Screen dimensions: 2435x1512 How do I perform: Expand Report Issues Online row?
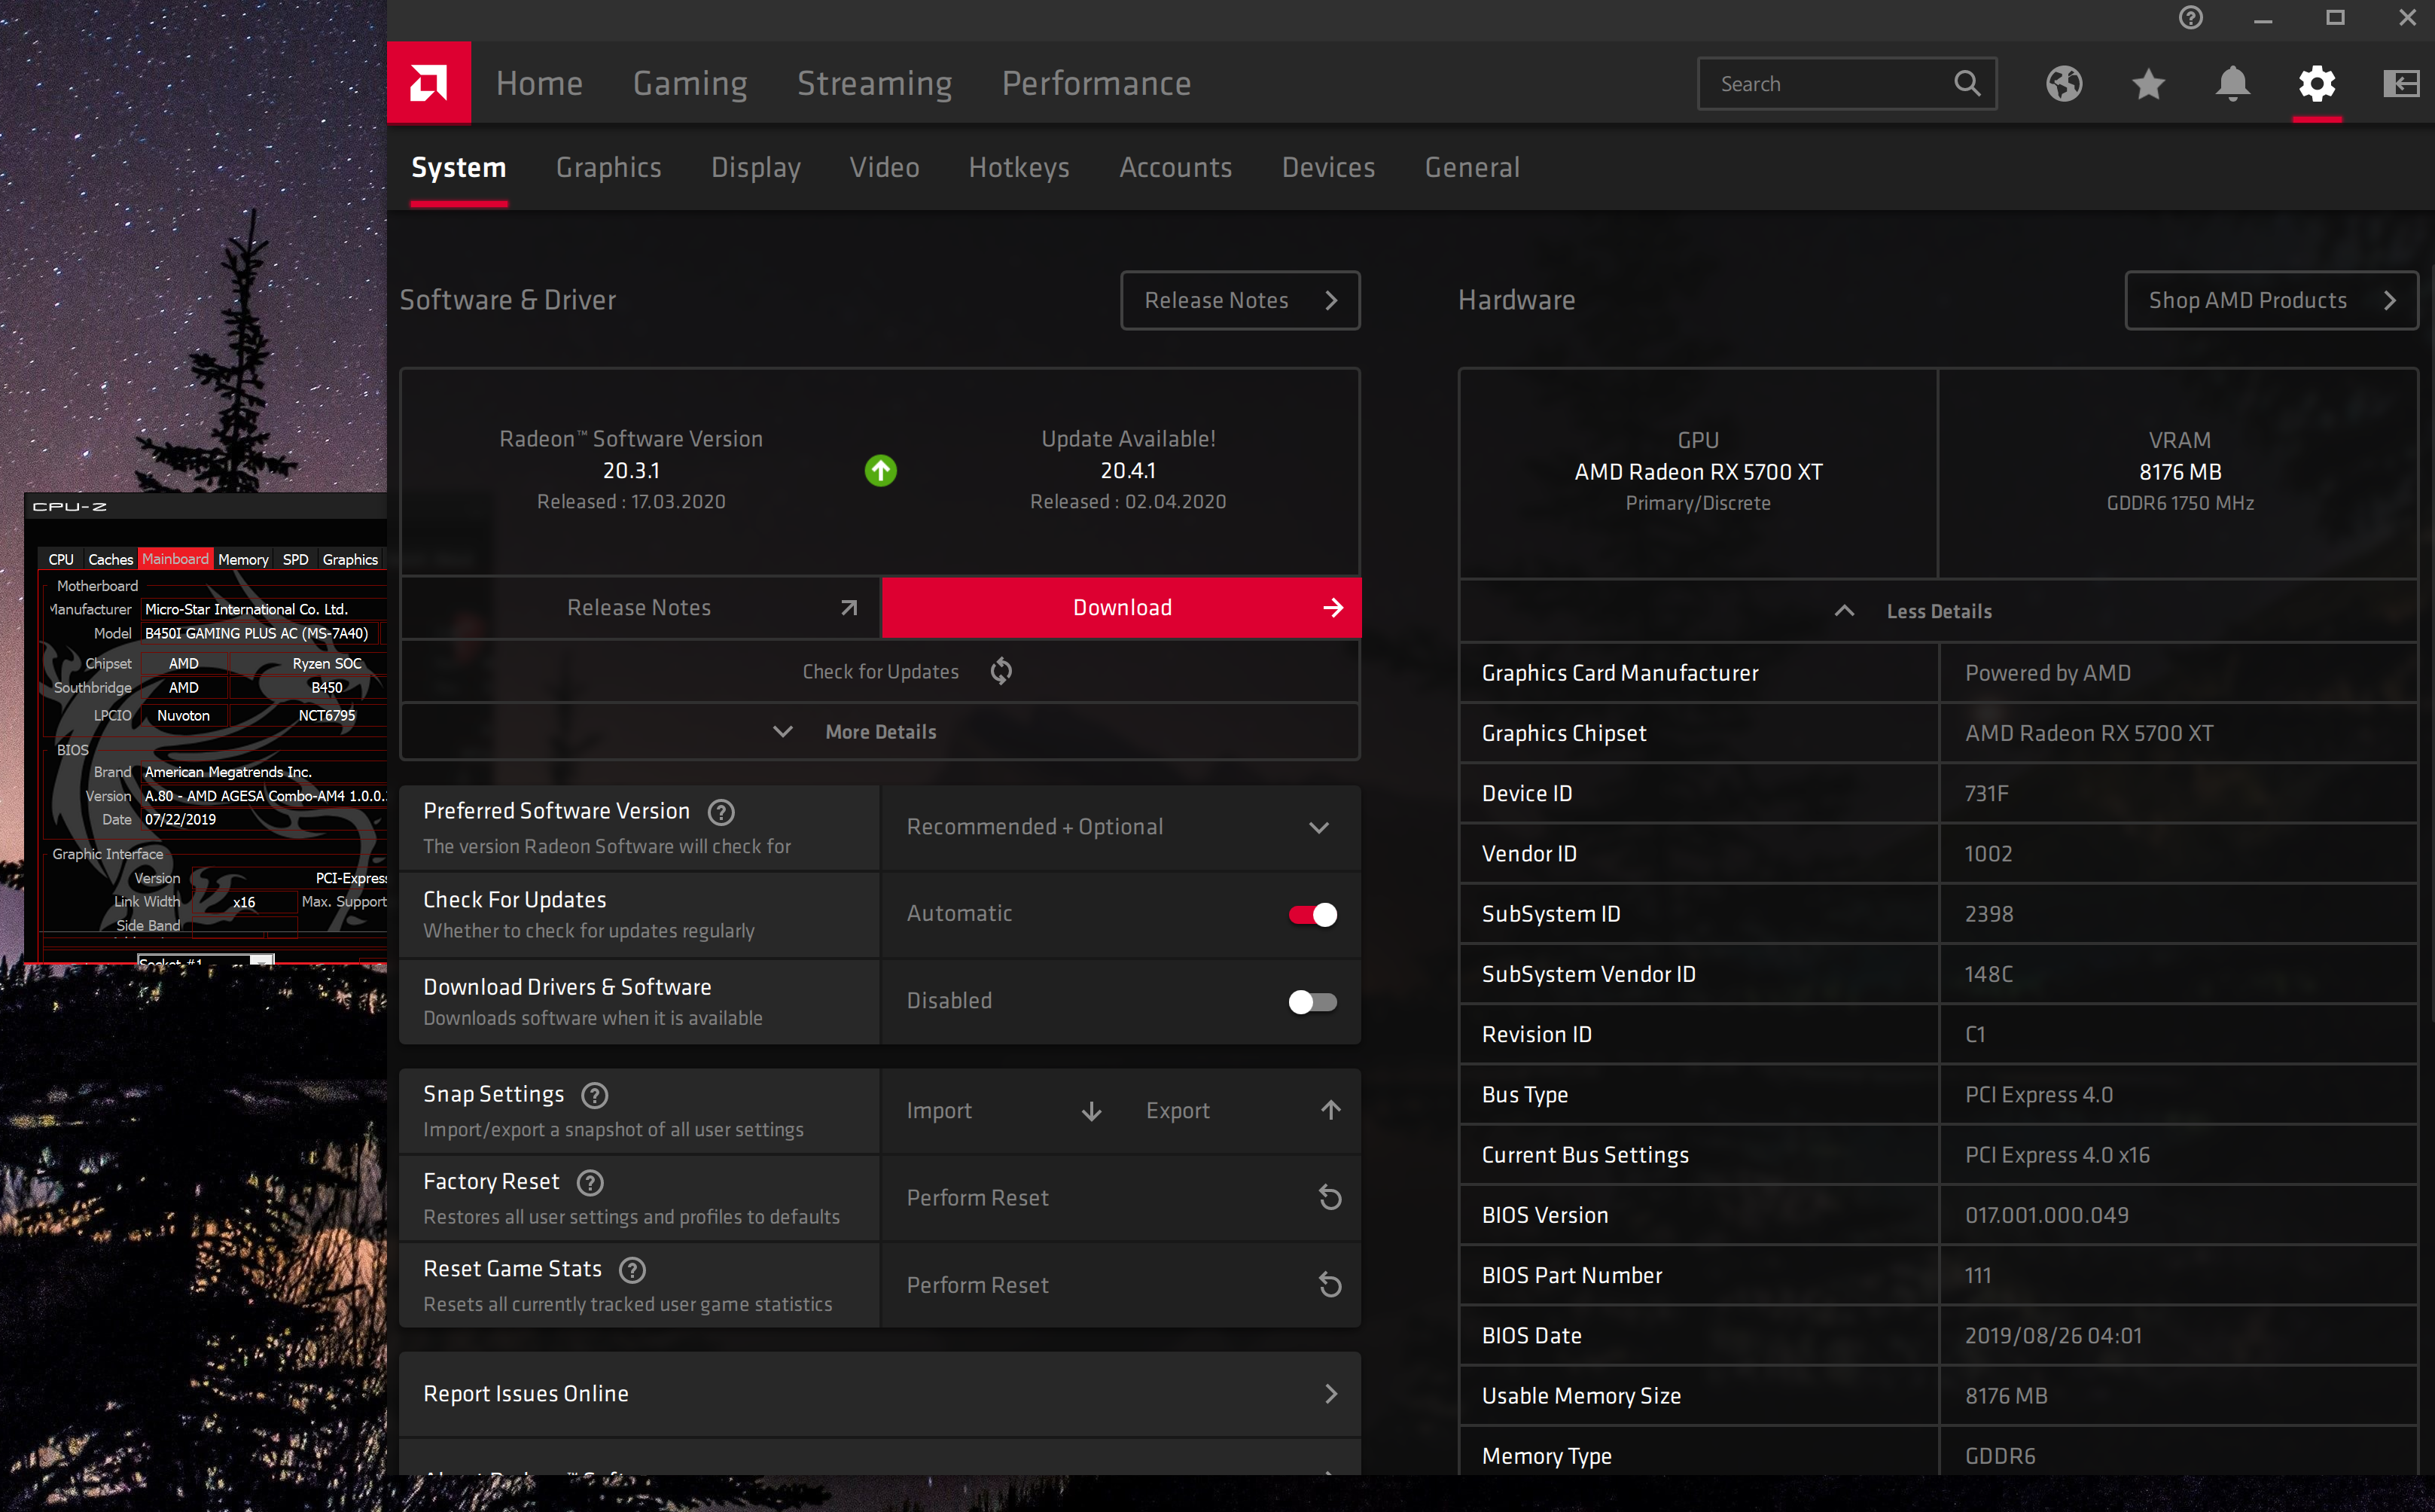click(x=880, y=1394)
